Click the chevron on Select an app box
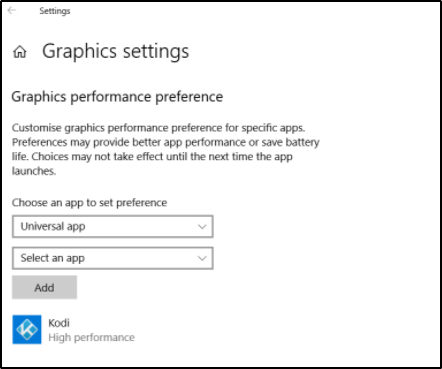The image size is (442, 369). pos(202,258)
